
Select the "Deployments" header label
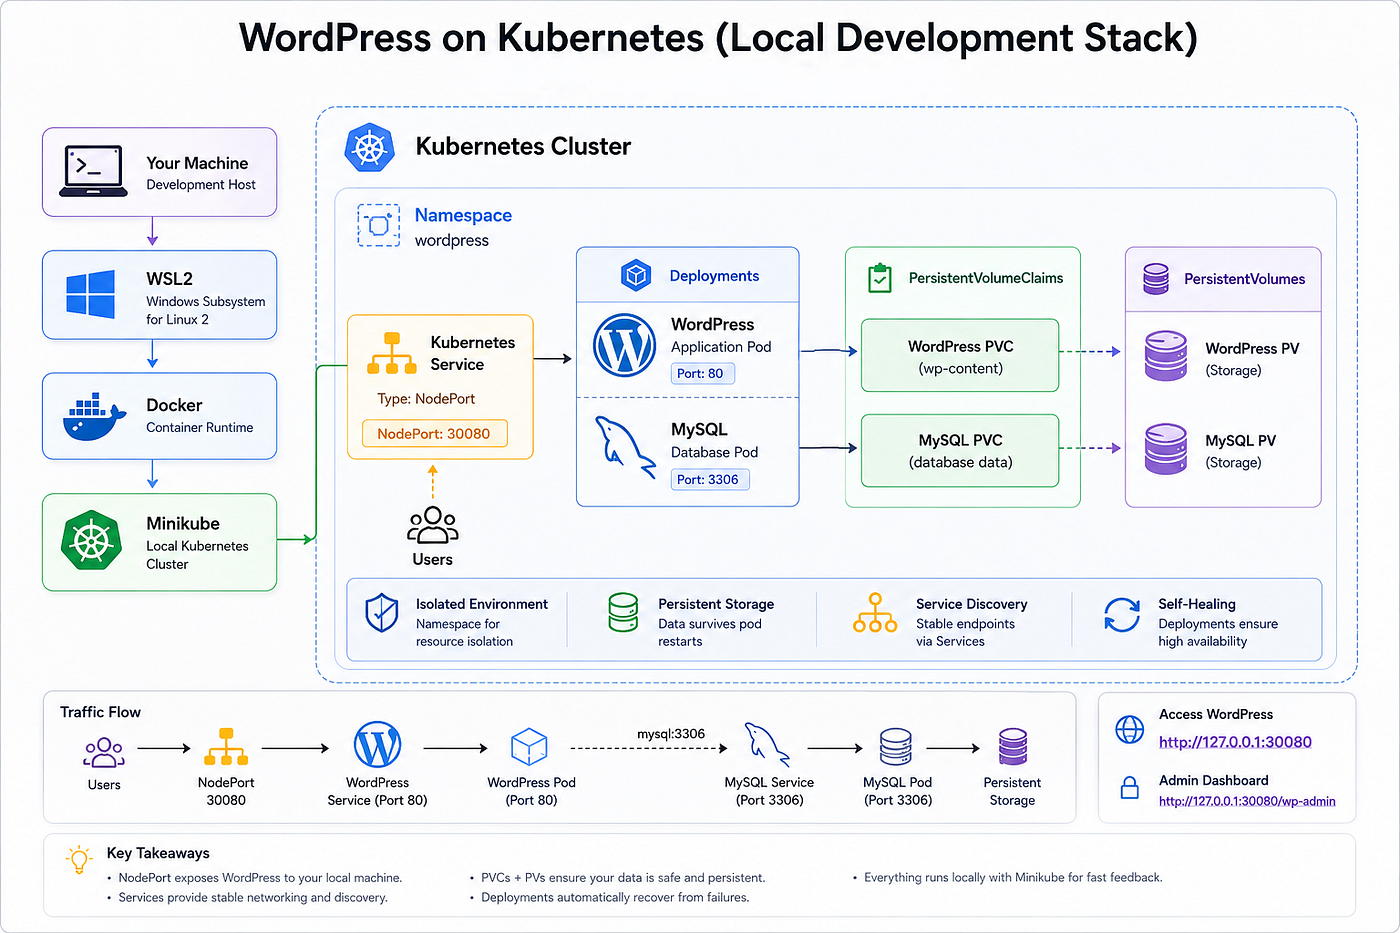click(x=714, y=276)
